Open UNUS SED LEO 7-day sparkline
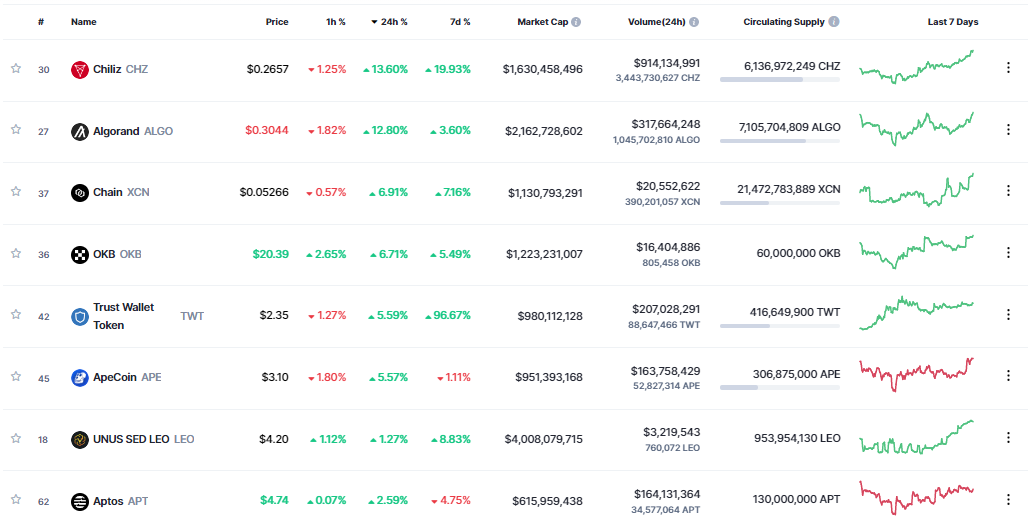The image size is (1028, 520). coord(917,437)
